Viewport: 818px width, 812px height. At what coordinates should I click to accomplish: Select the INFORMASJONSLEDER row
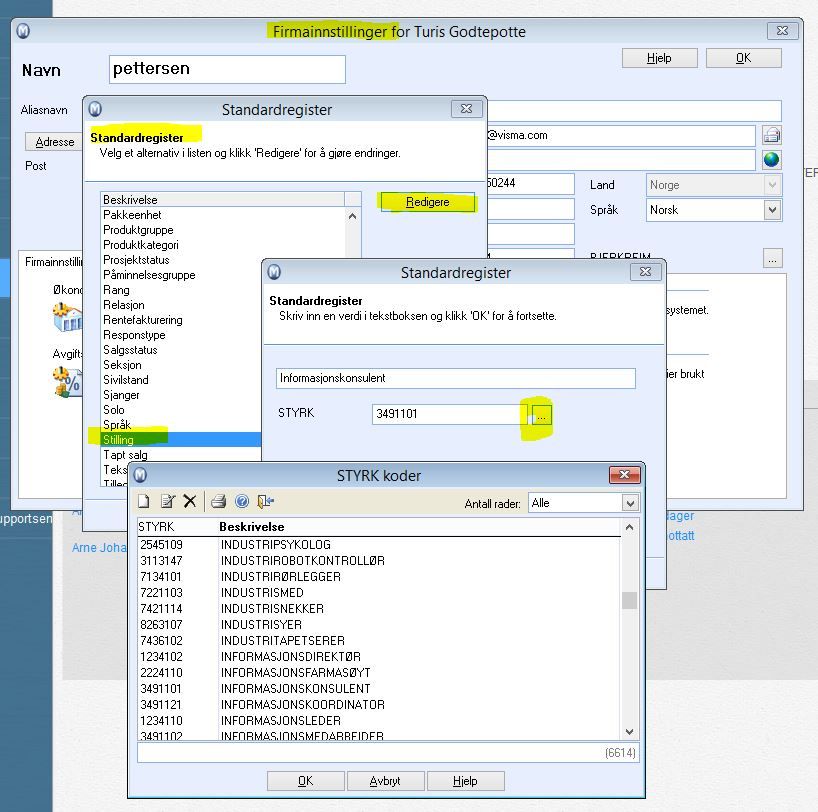pyautogui.click(x=379, y=721)
